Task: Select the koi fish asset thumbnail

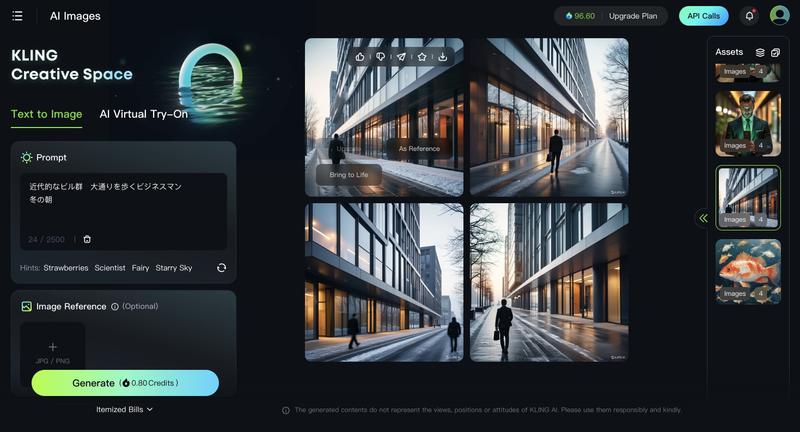Action: (x=748, y=272)
